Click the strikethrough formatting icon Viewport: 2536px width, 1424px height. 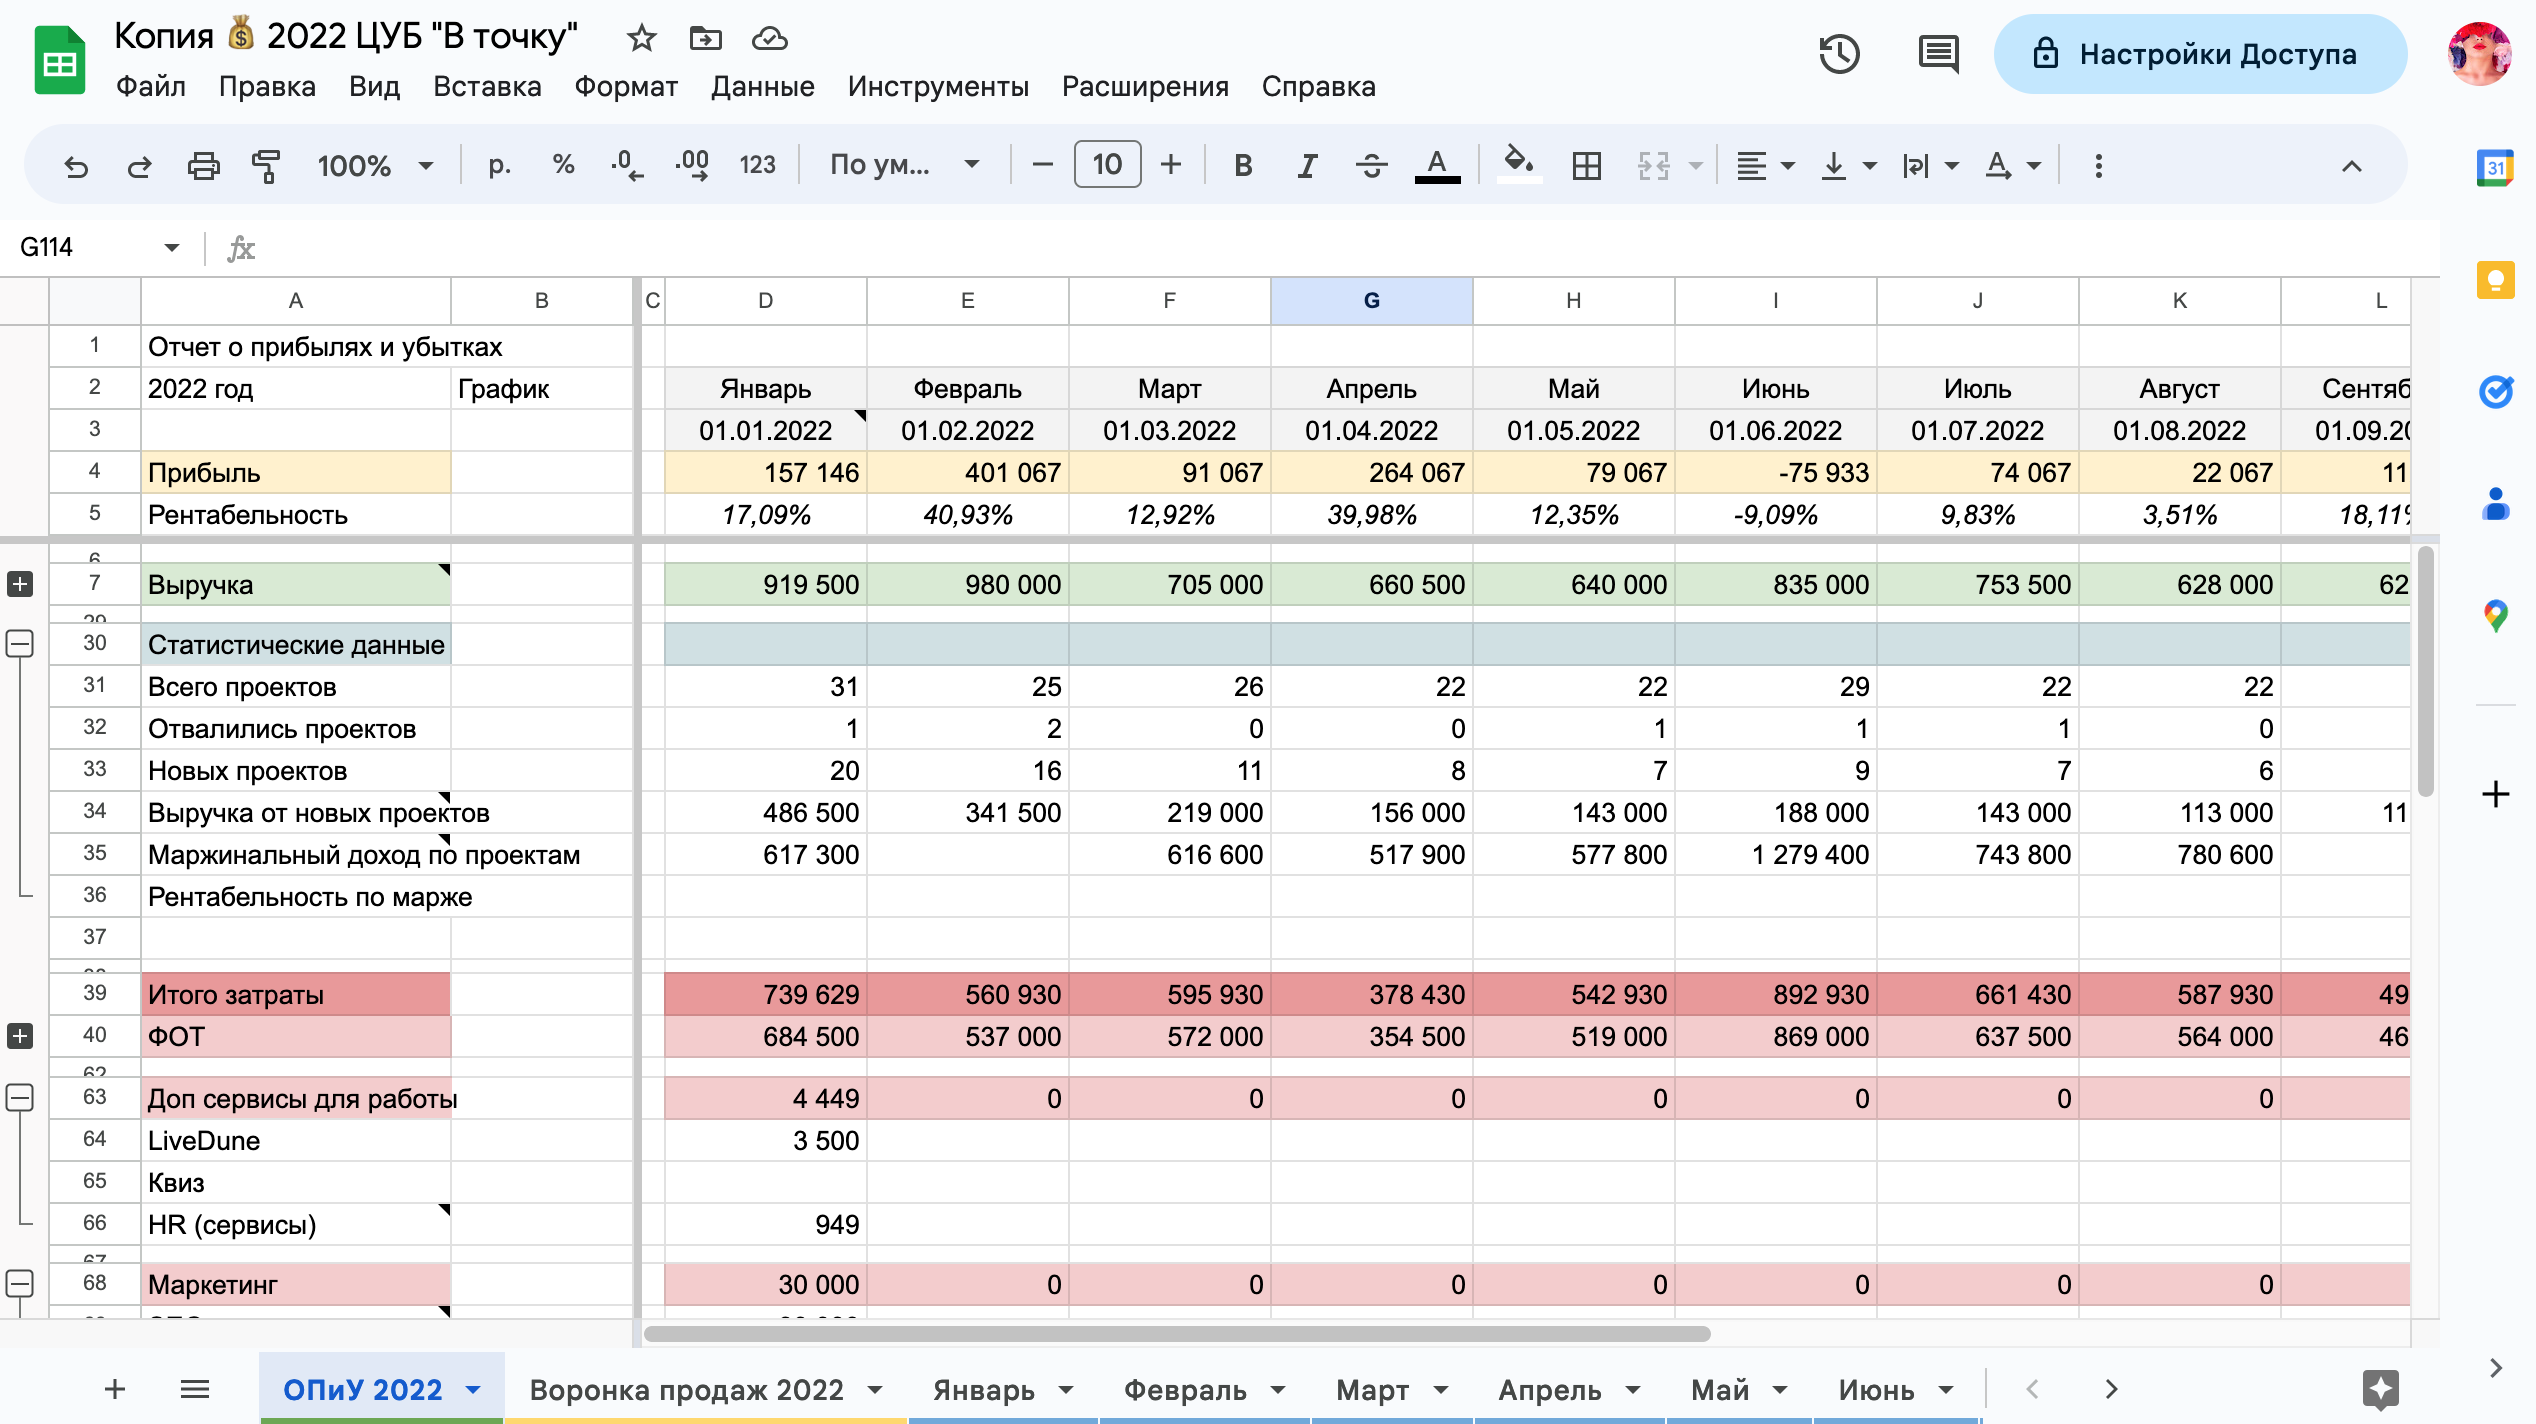pos(1372,165)
